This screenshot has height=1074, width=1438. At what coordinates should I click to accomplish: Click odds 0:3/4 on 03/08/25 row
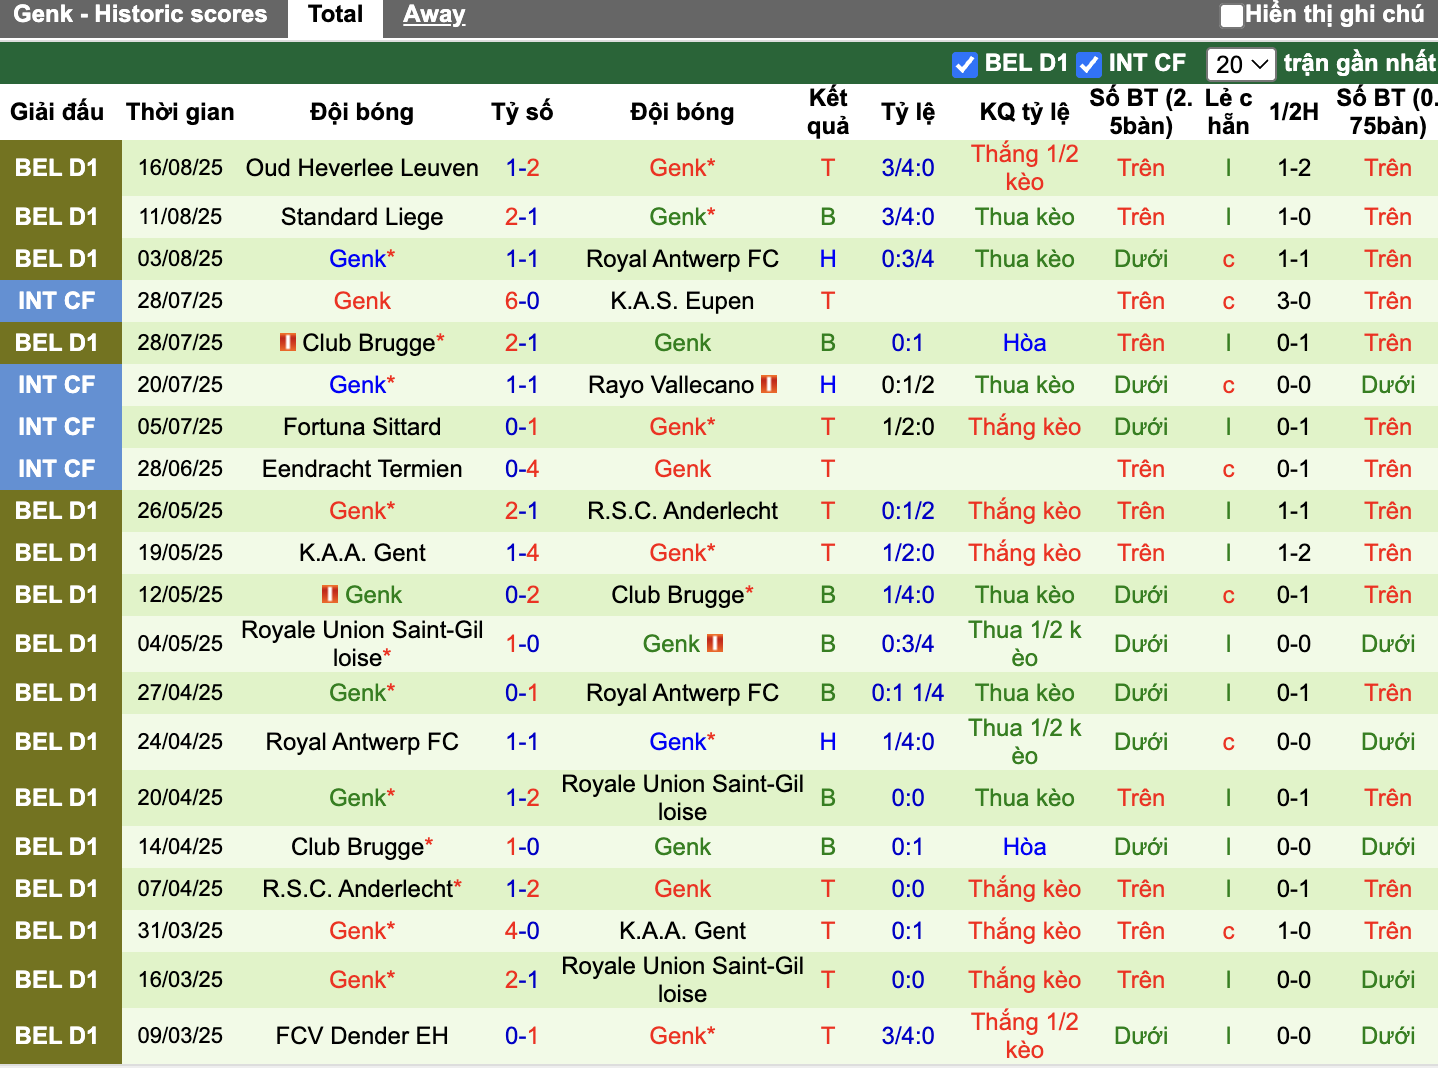(x=908, y=259)
